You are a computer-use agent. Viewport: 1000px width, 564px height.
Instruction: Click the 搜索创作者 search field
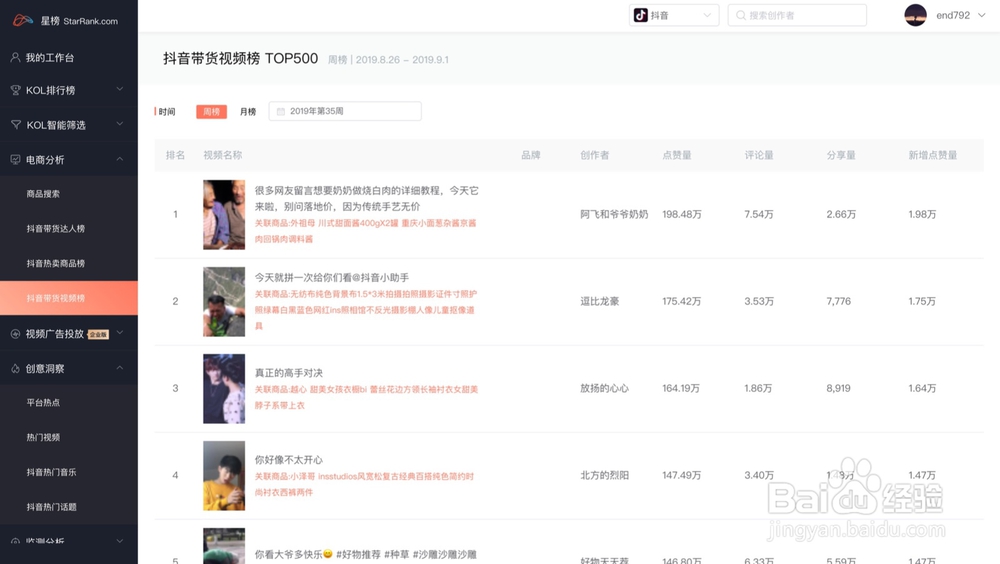coord(797,15)
